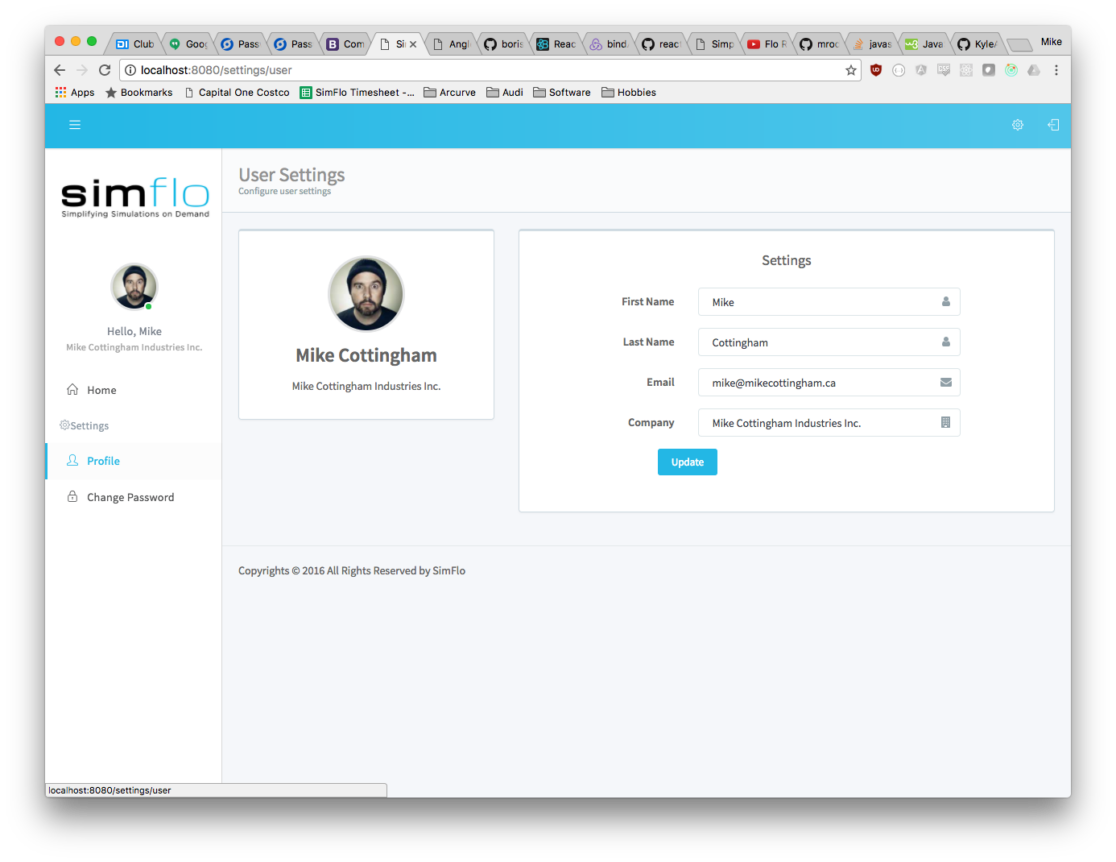Click the building icon in Company field
This screenshot has height=862, width=1116.
[x=945, y=423]
